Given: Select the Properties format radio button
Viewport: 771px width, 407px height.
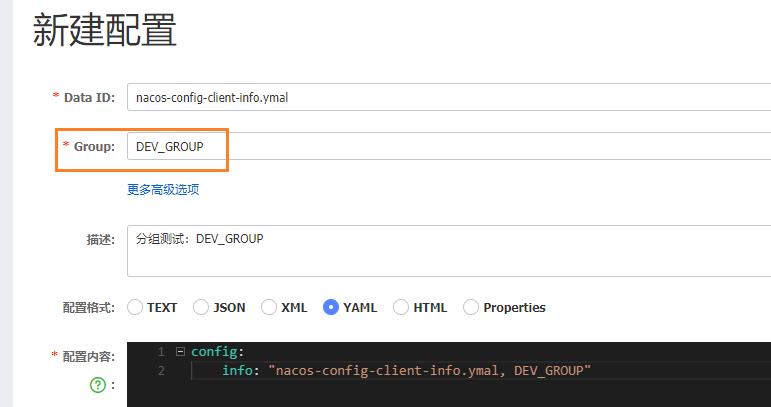Looking at the screenshot, I should point(471,307).
